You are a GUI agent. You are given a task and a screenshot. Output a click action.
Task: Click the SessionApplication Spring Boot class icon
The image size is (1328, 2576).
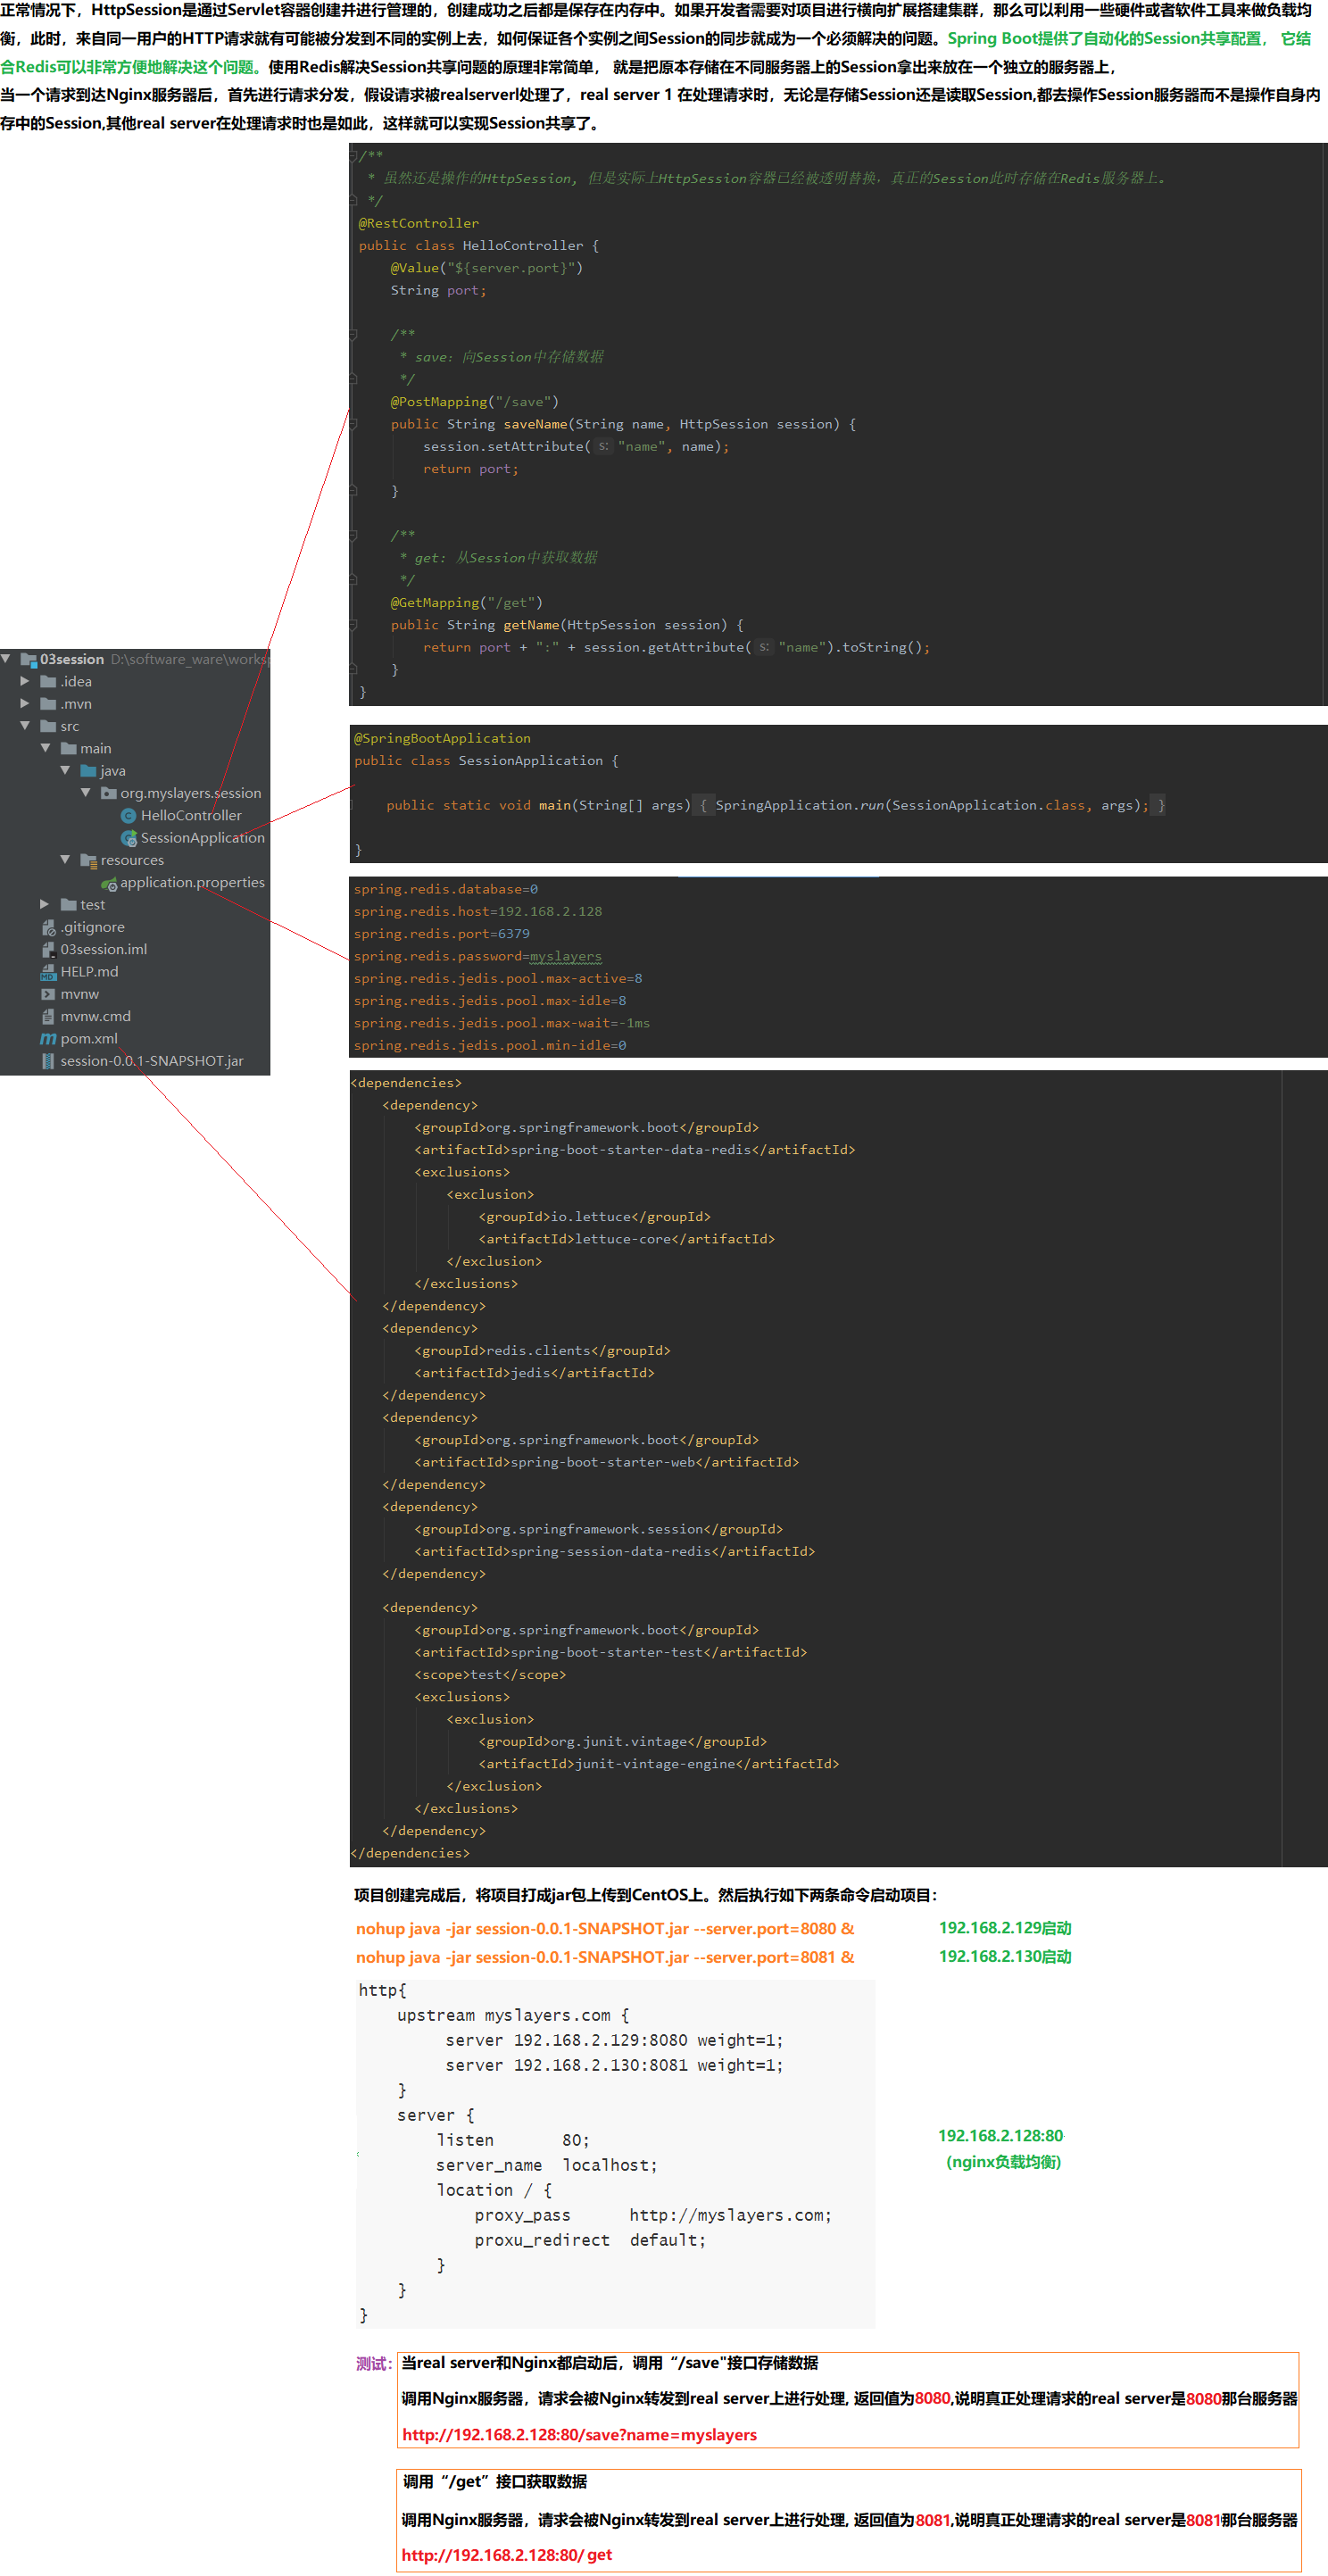coord(128,838)
